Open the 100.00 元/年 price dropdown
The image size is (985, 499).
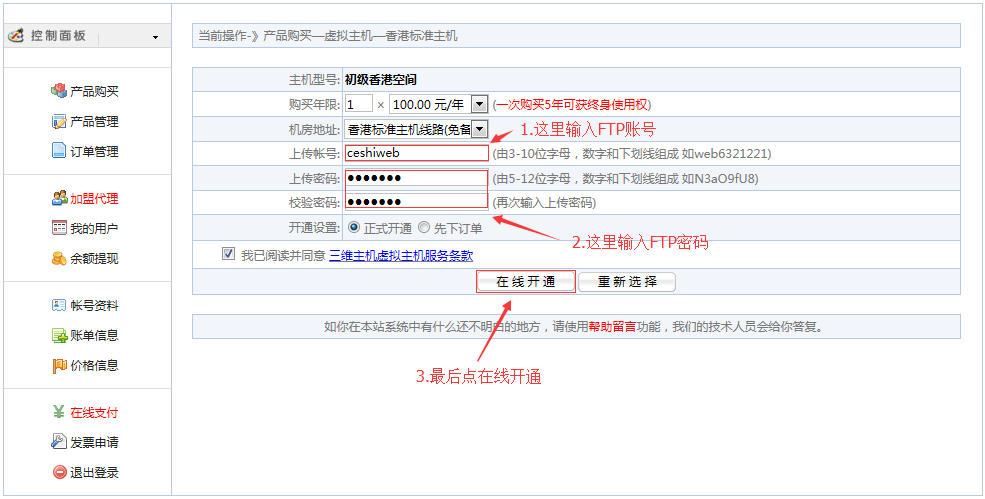click(479, 104)
